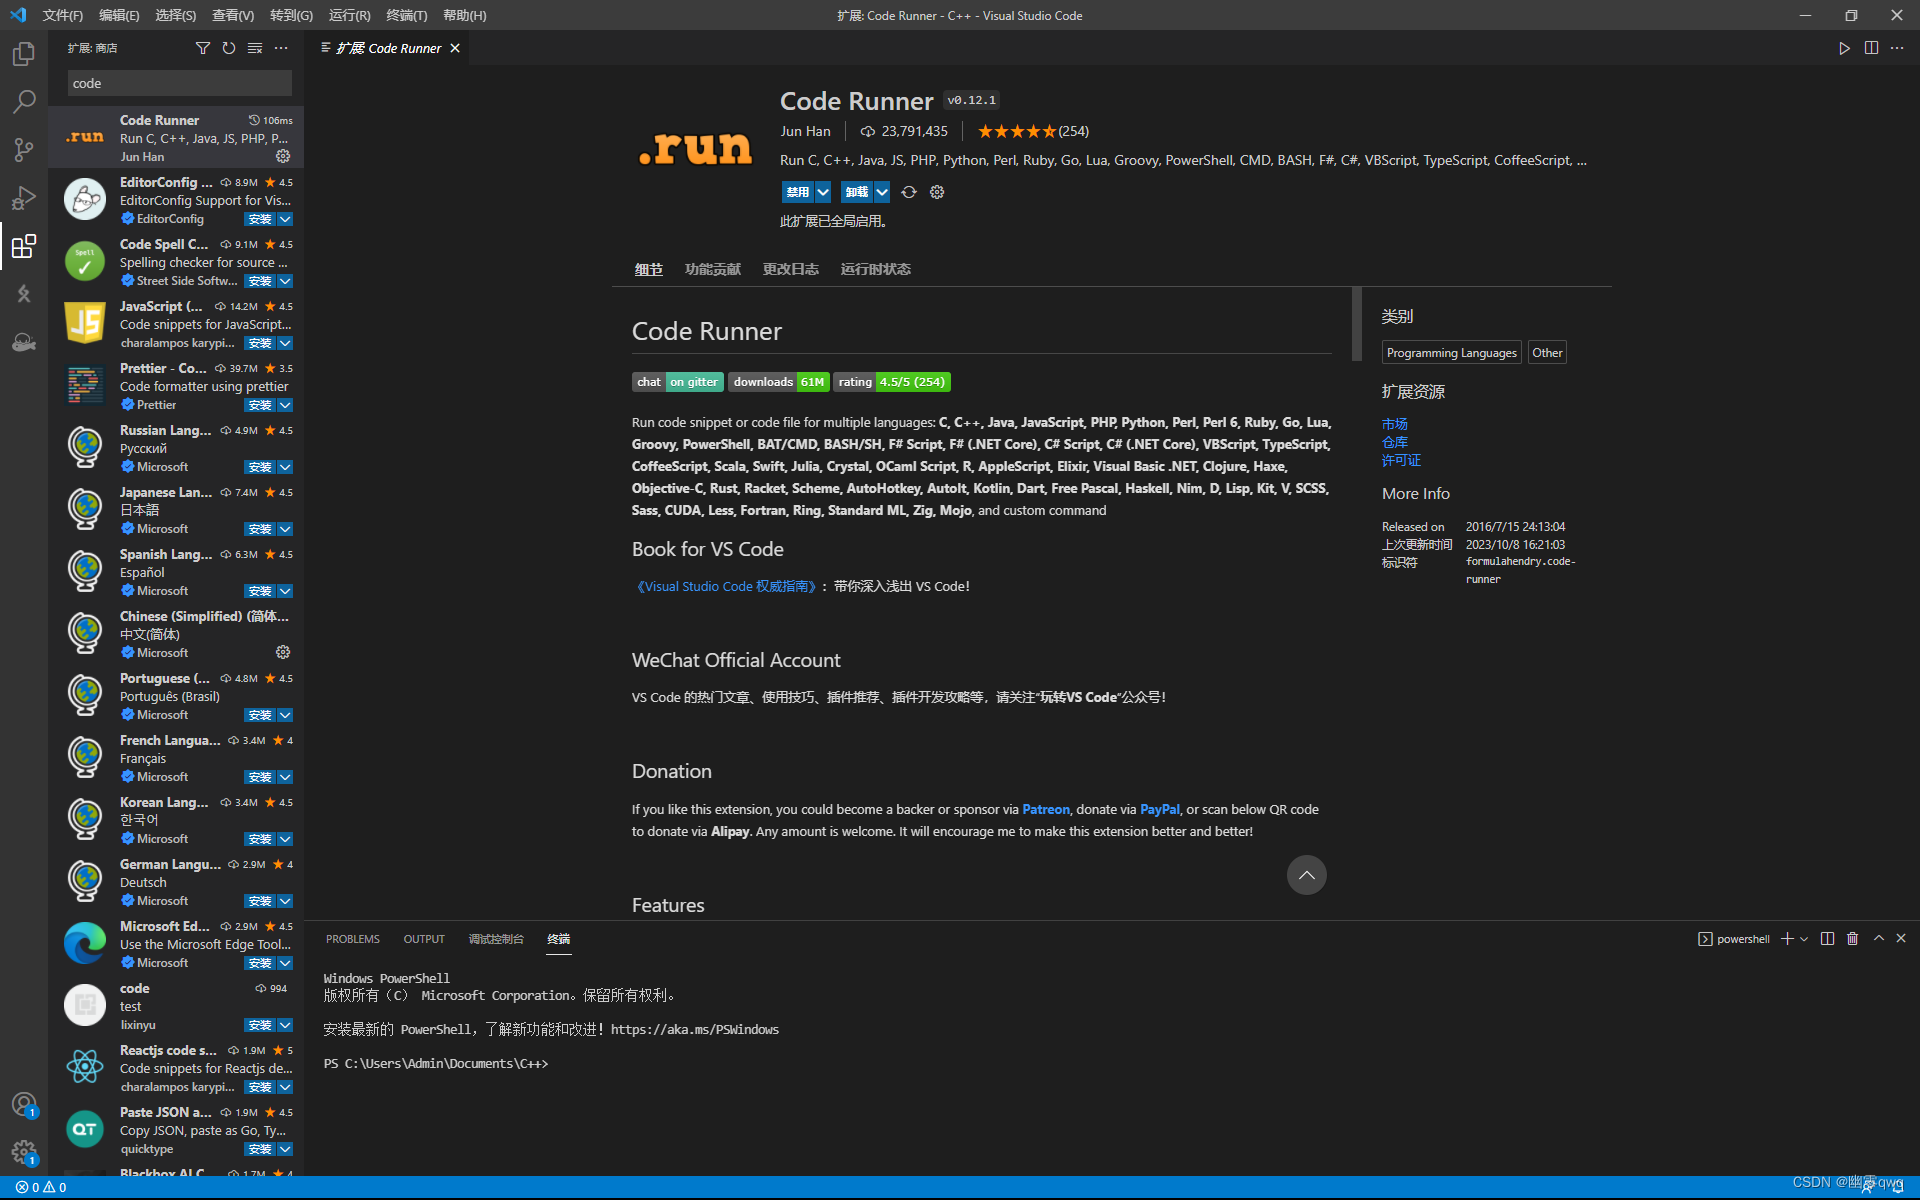Select the powershell terminal label
The image size is (1920, 1200).
click(x=1733, y=939)
